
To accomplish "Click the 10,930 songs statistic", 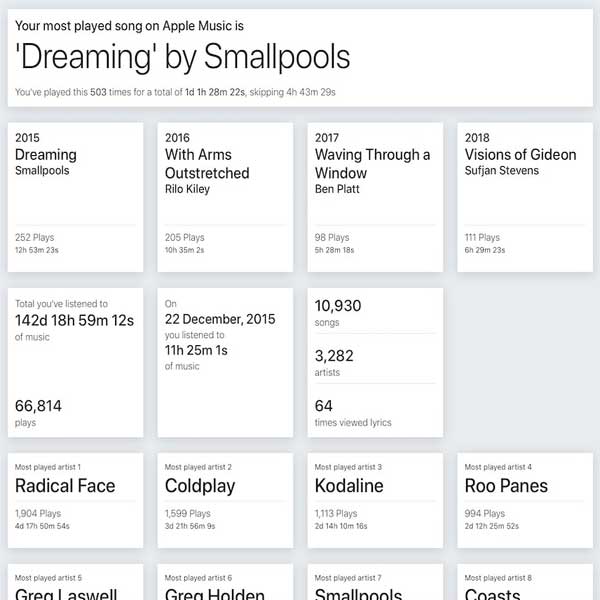I will (338, 313).
